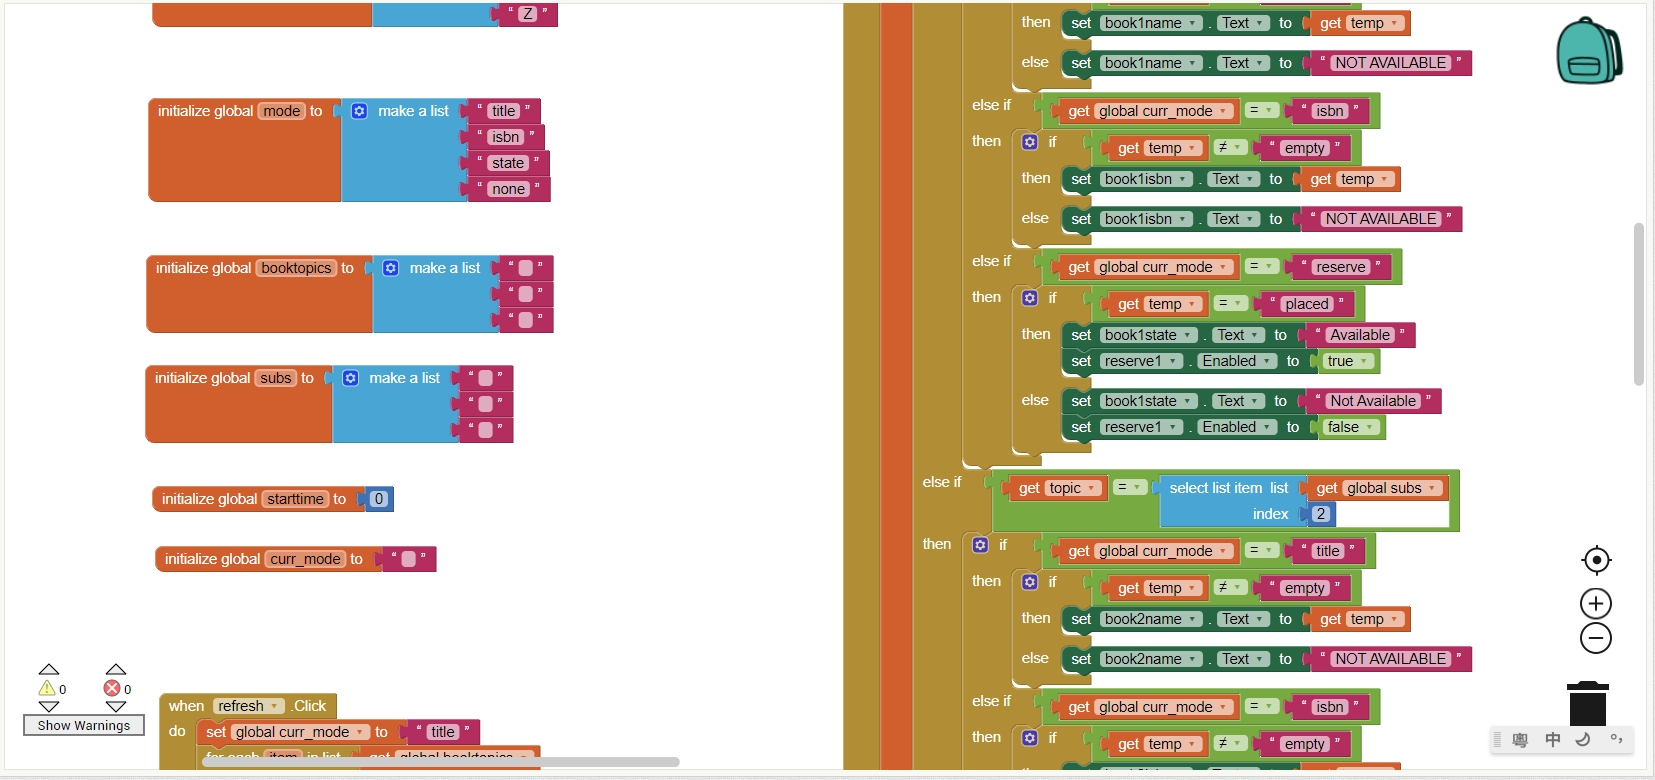
Task: Click the center workspace target icon
Action: click(x=1596, y=560)
